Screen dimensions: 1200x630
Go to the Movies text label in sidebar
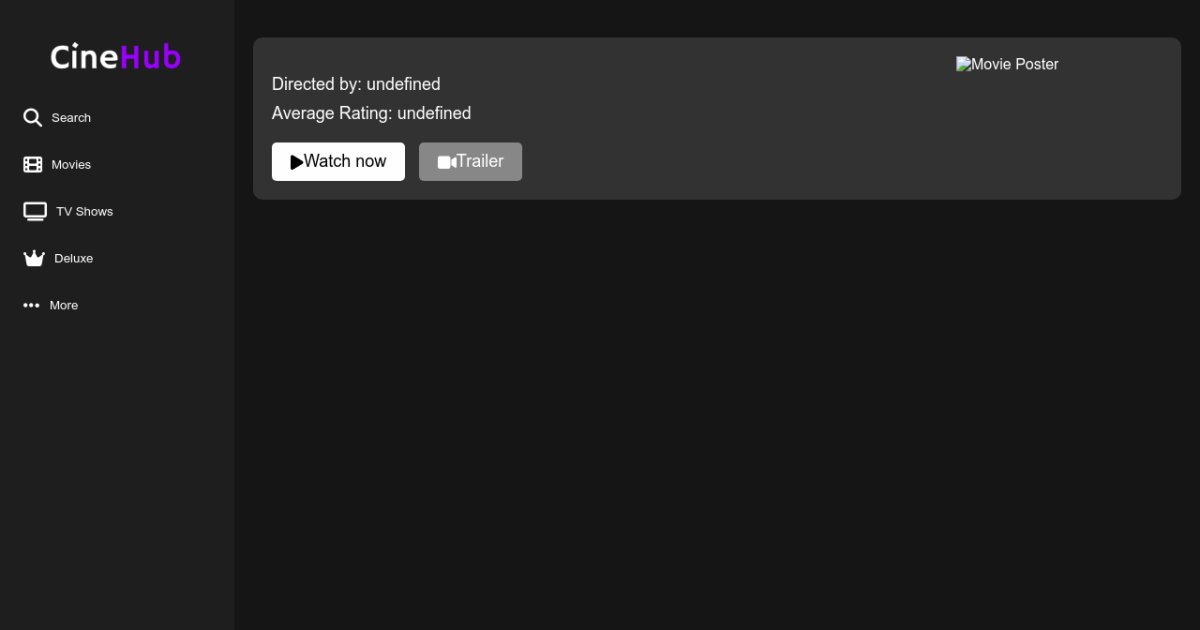click(71, 165)
